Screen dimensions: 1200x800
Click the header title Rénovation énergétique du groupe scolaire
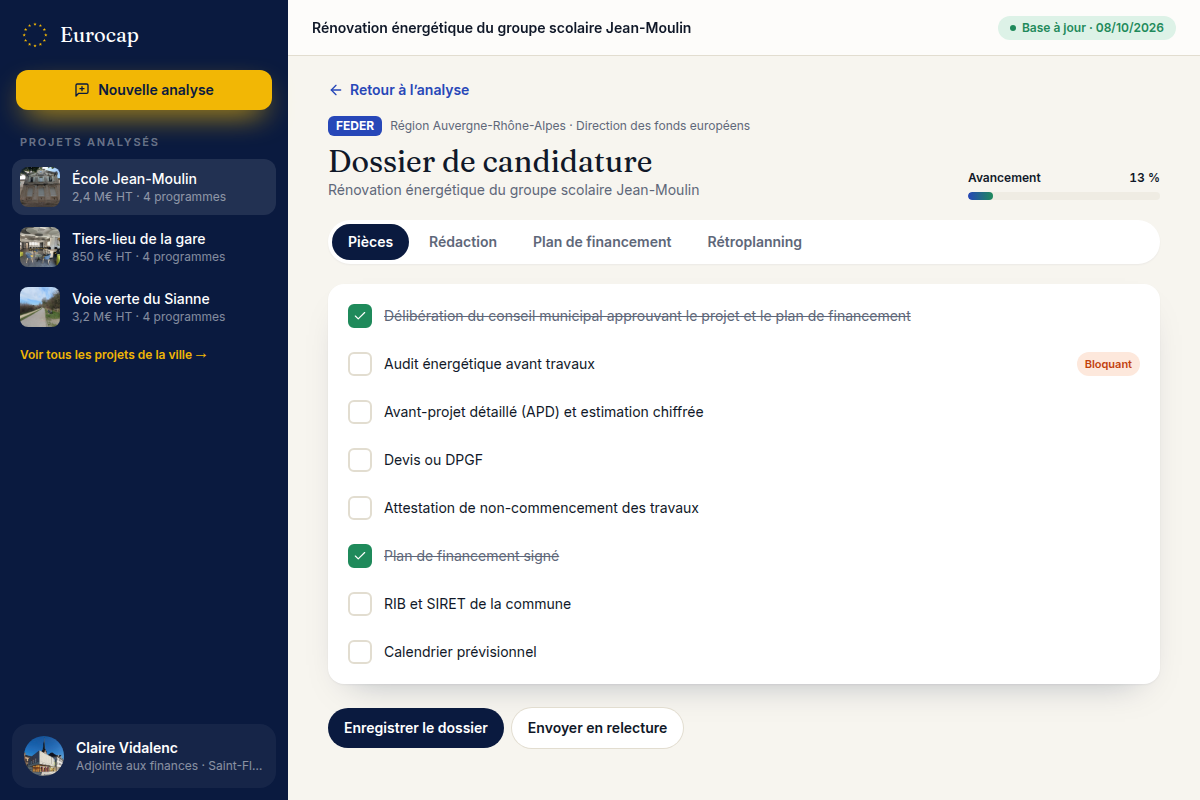[501, 28]
